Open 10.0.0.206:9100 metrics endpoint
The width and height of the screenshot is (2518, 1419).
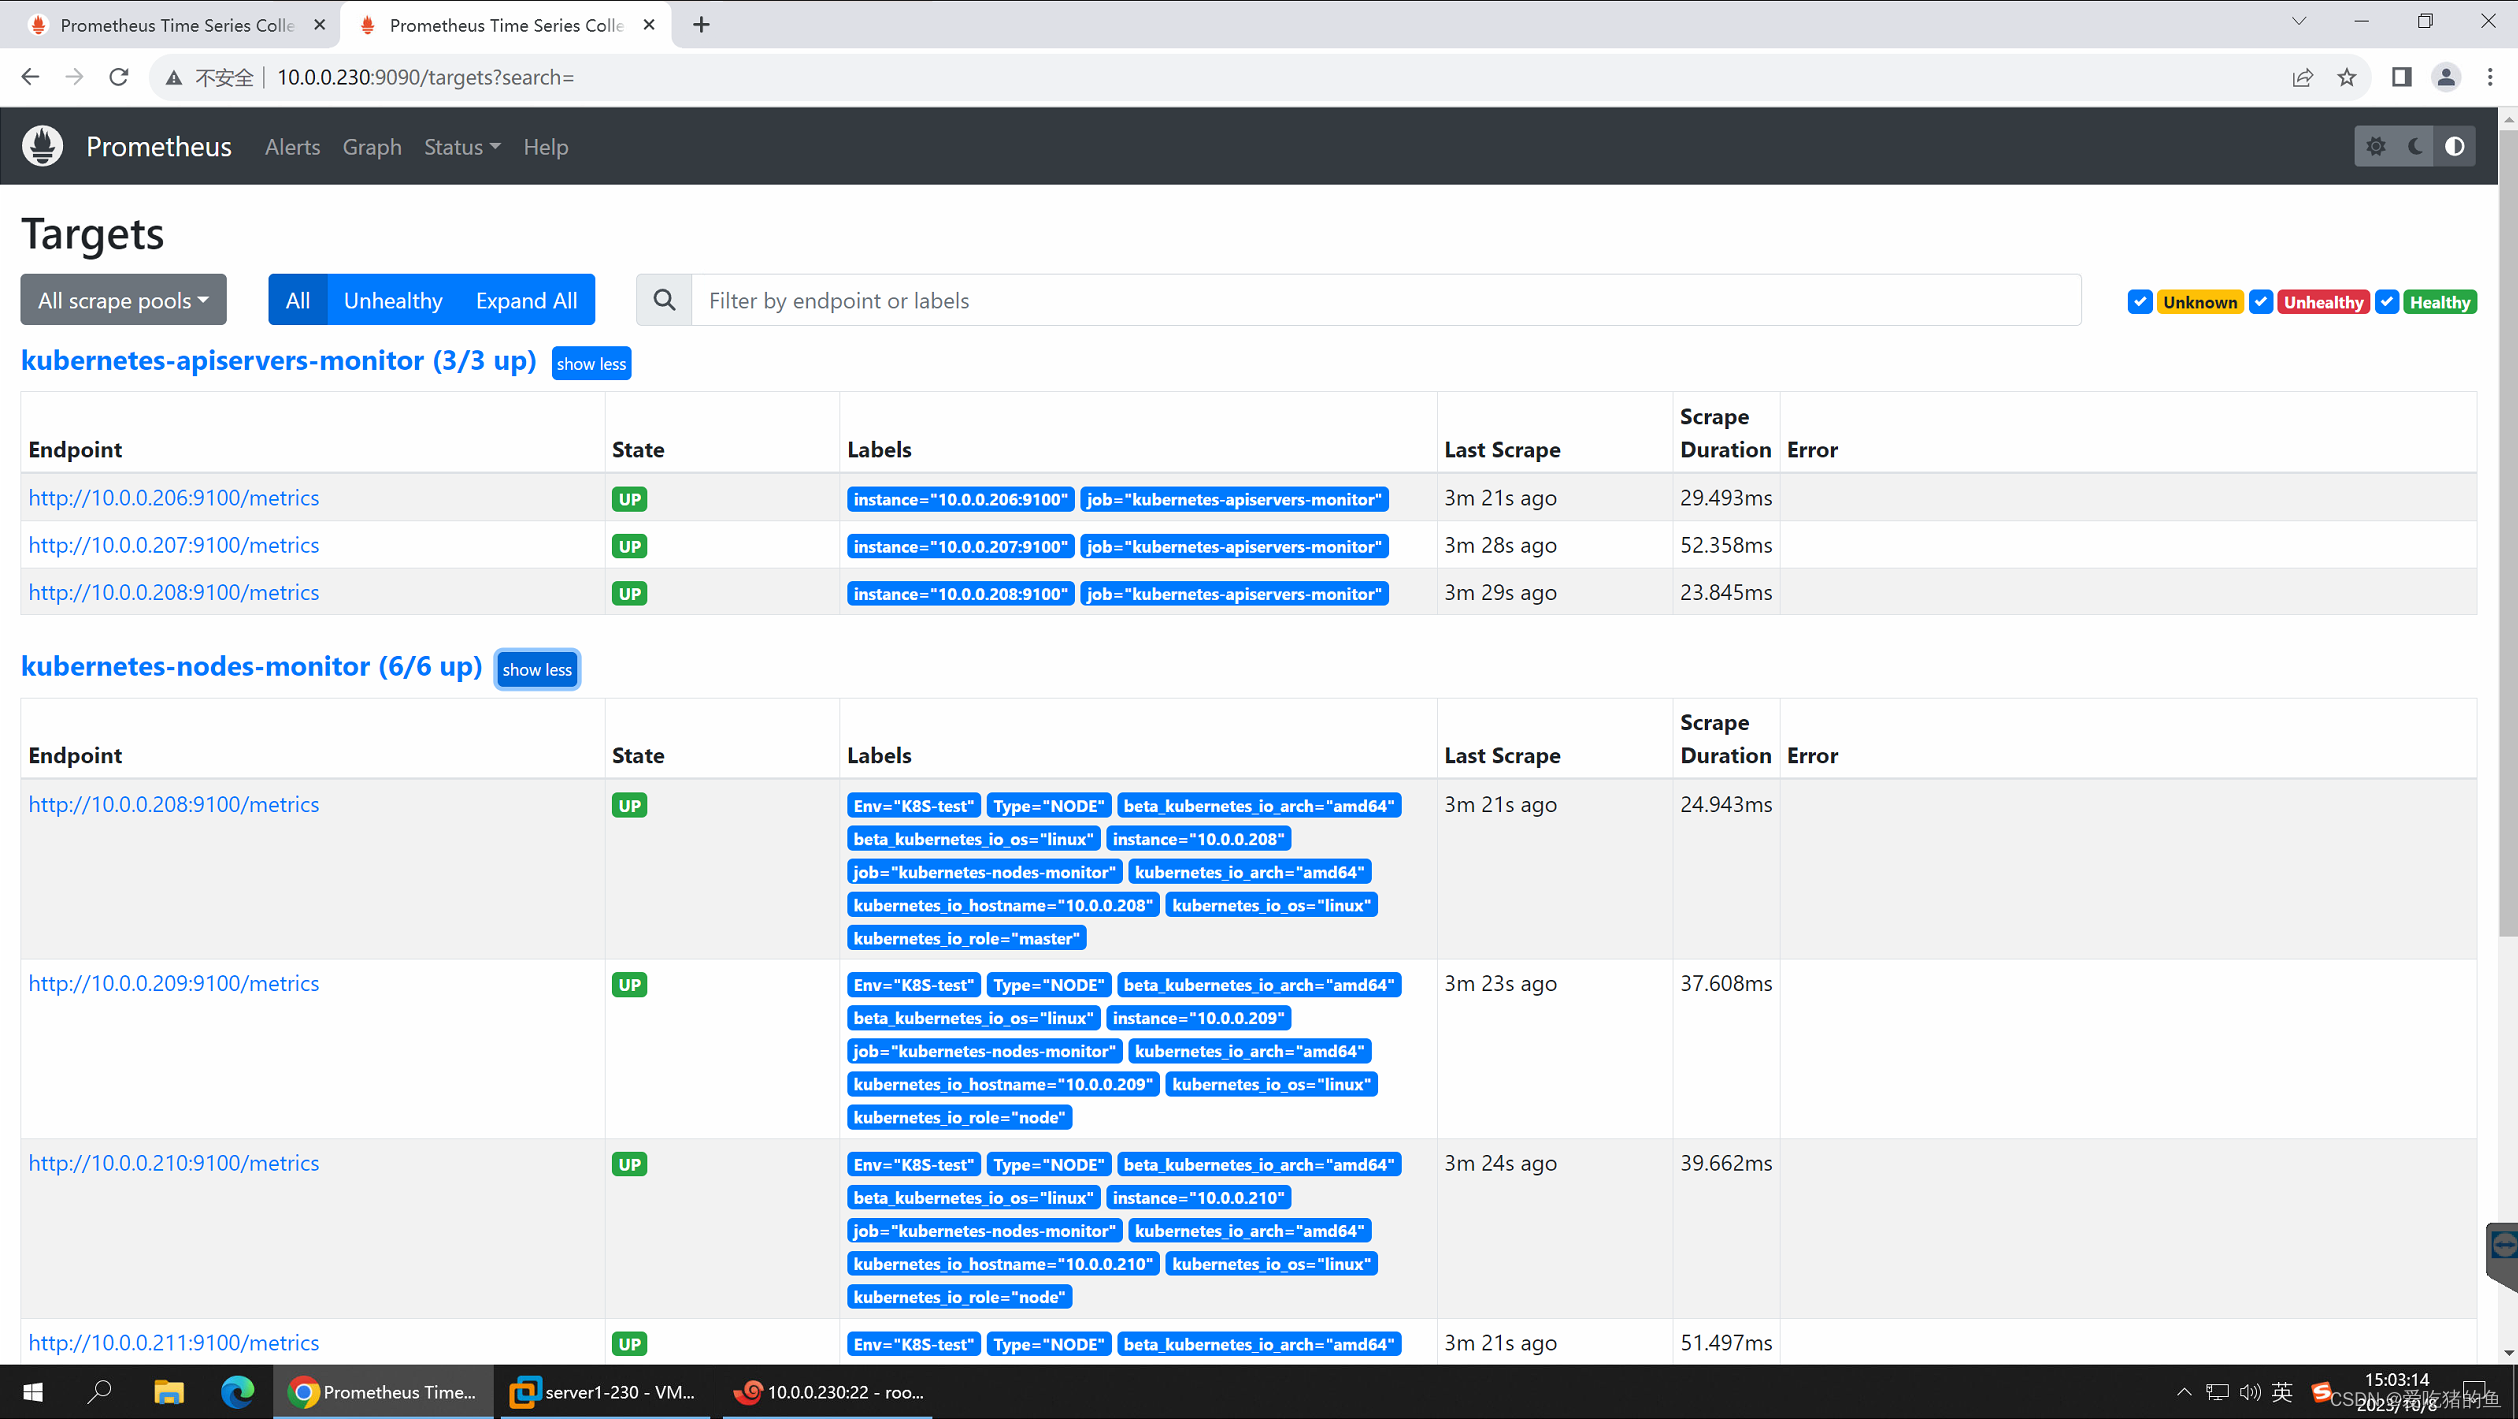174,498
